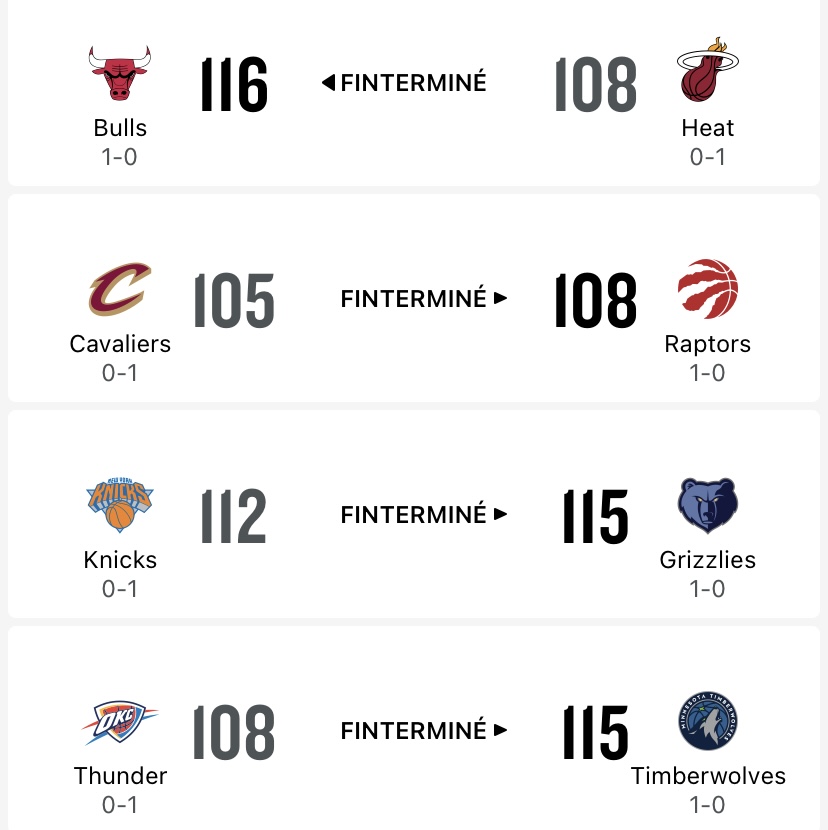The width and height of the screenshot is (828, 830).
Task: Tap the Chicago Bulls logo
Action: tap(120, 73)
